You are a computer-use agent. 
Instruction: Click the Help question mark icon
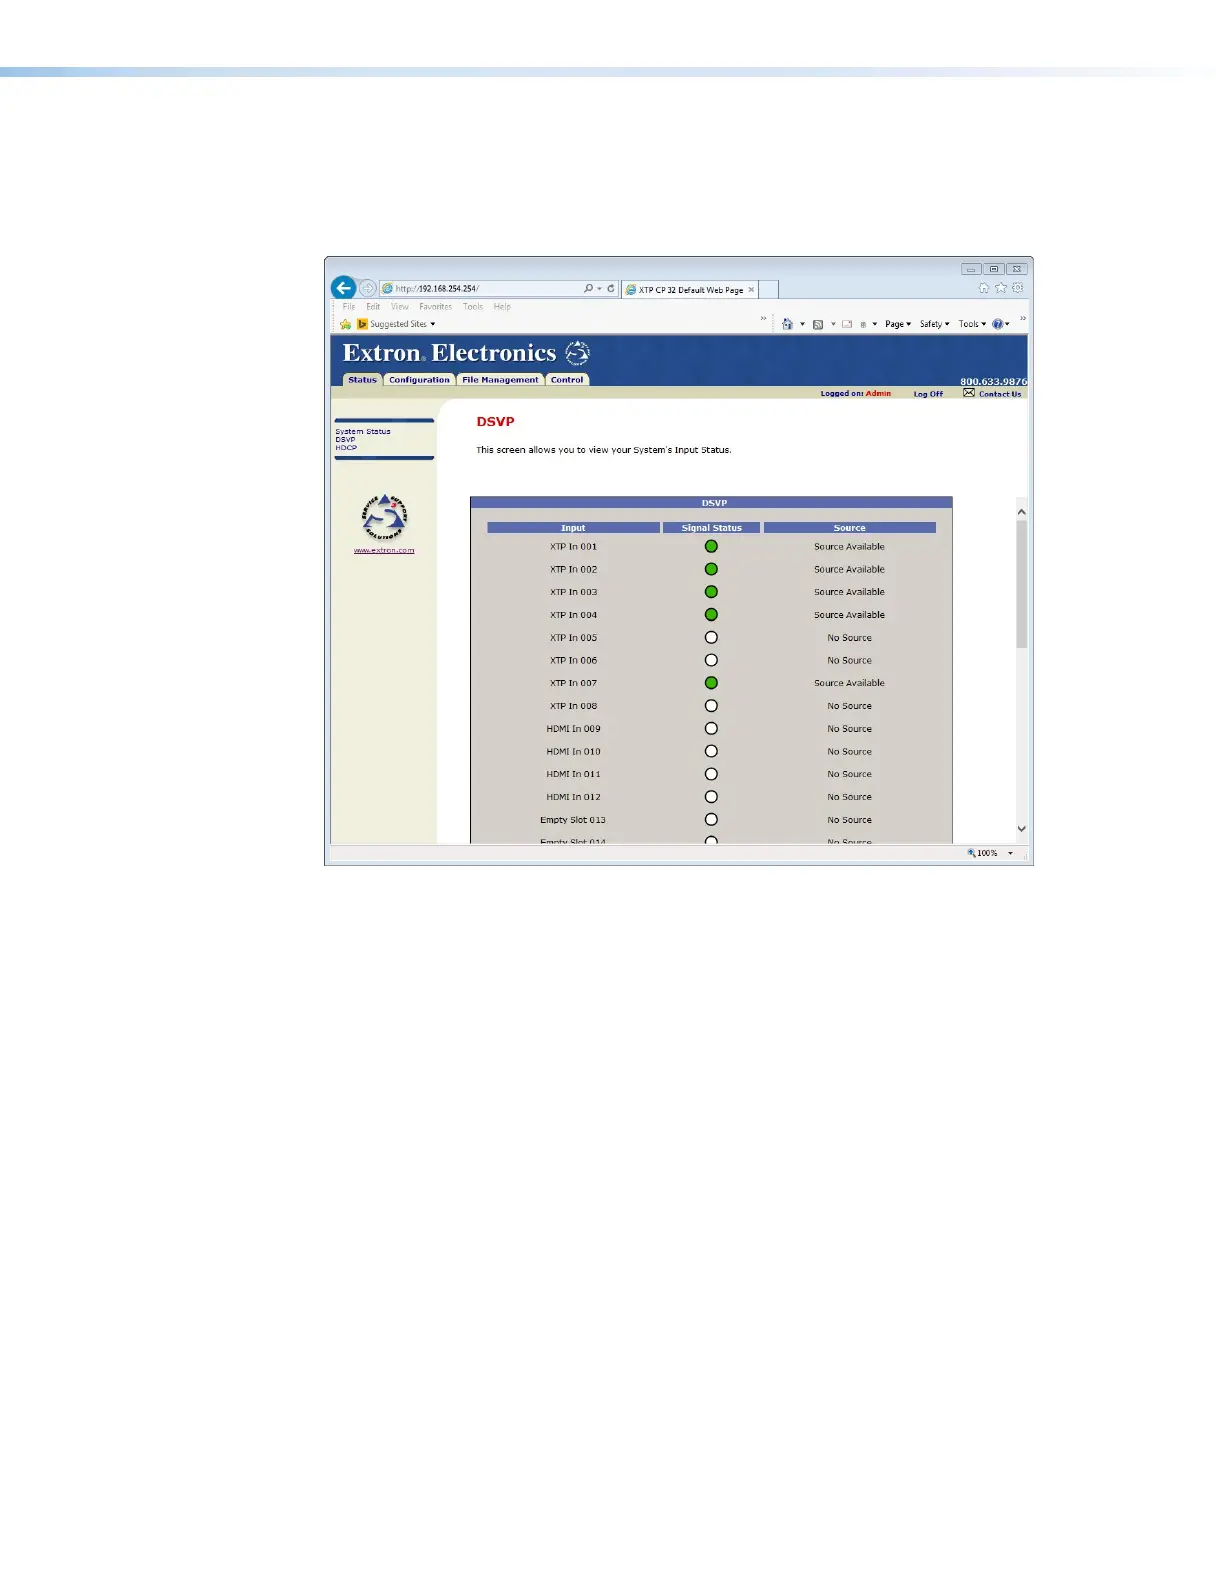tap(997, 324)
